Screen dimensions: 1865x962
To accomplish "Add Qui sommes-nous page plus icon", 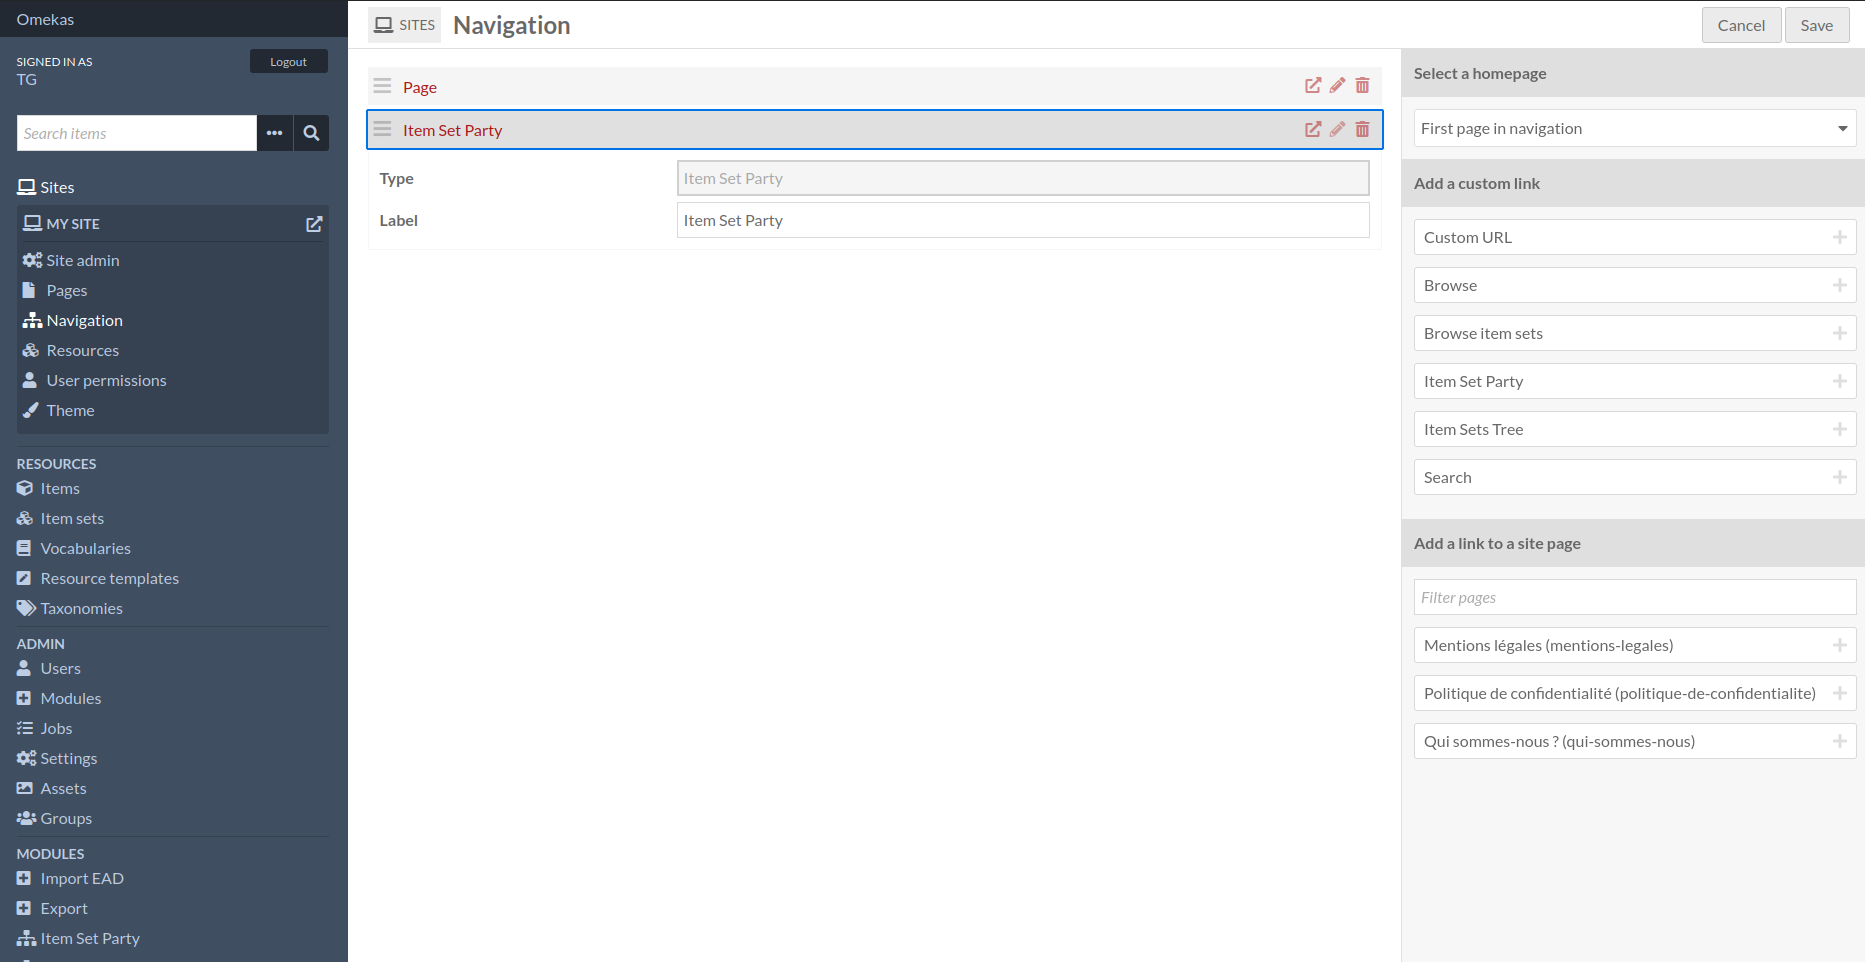I will tap(1839, 741).
